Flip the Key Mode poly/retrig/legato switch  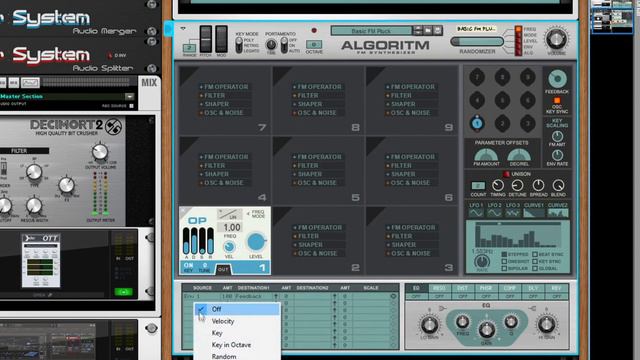click(239, 44)
